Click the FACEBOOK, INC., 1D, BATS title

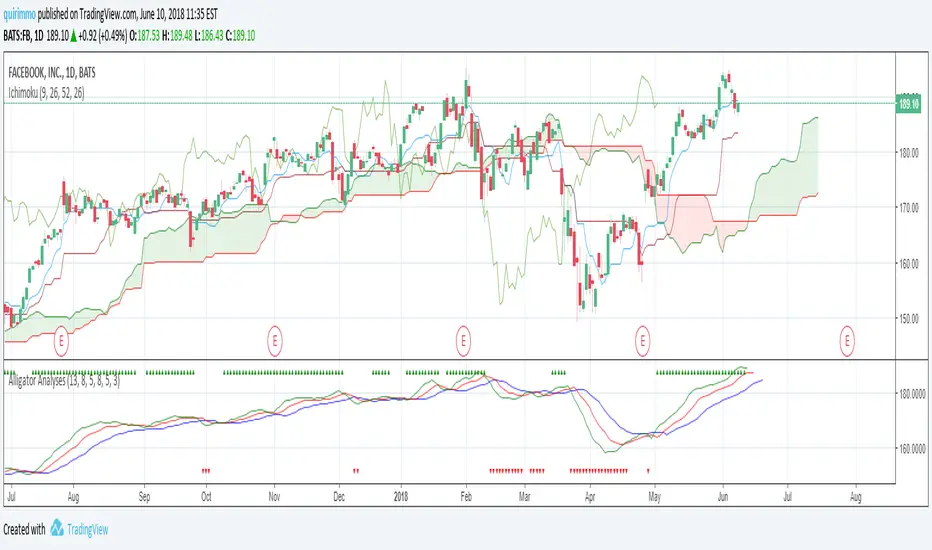pos(52,73)
